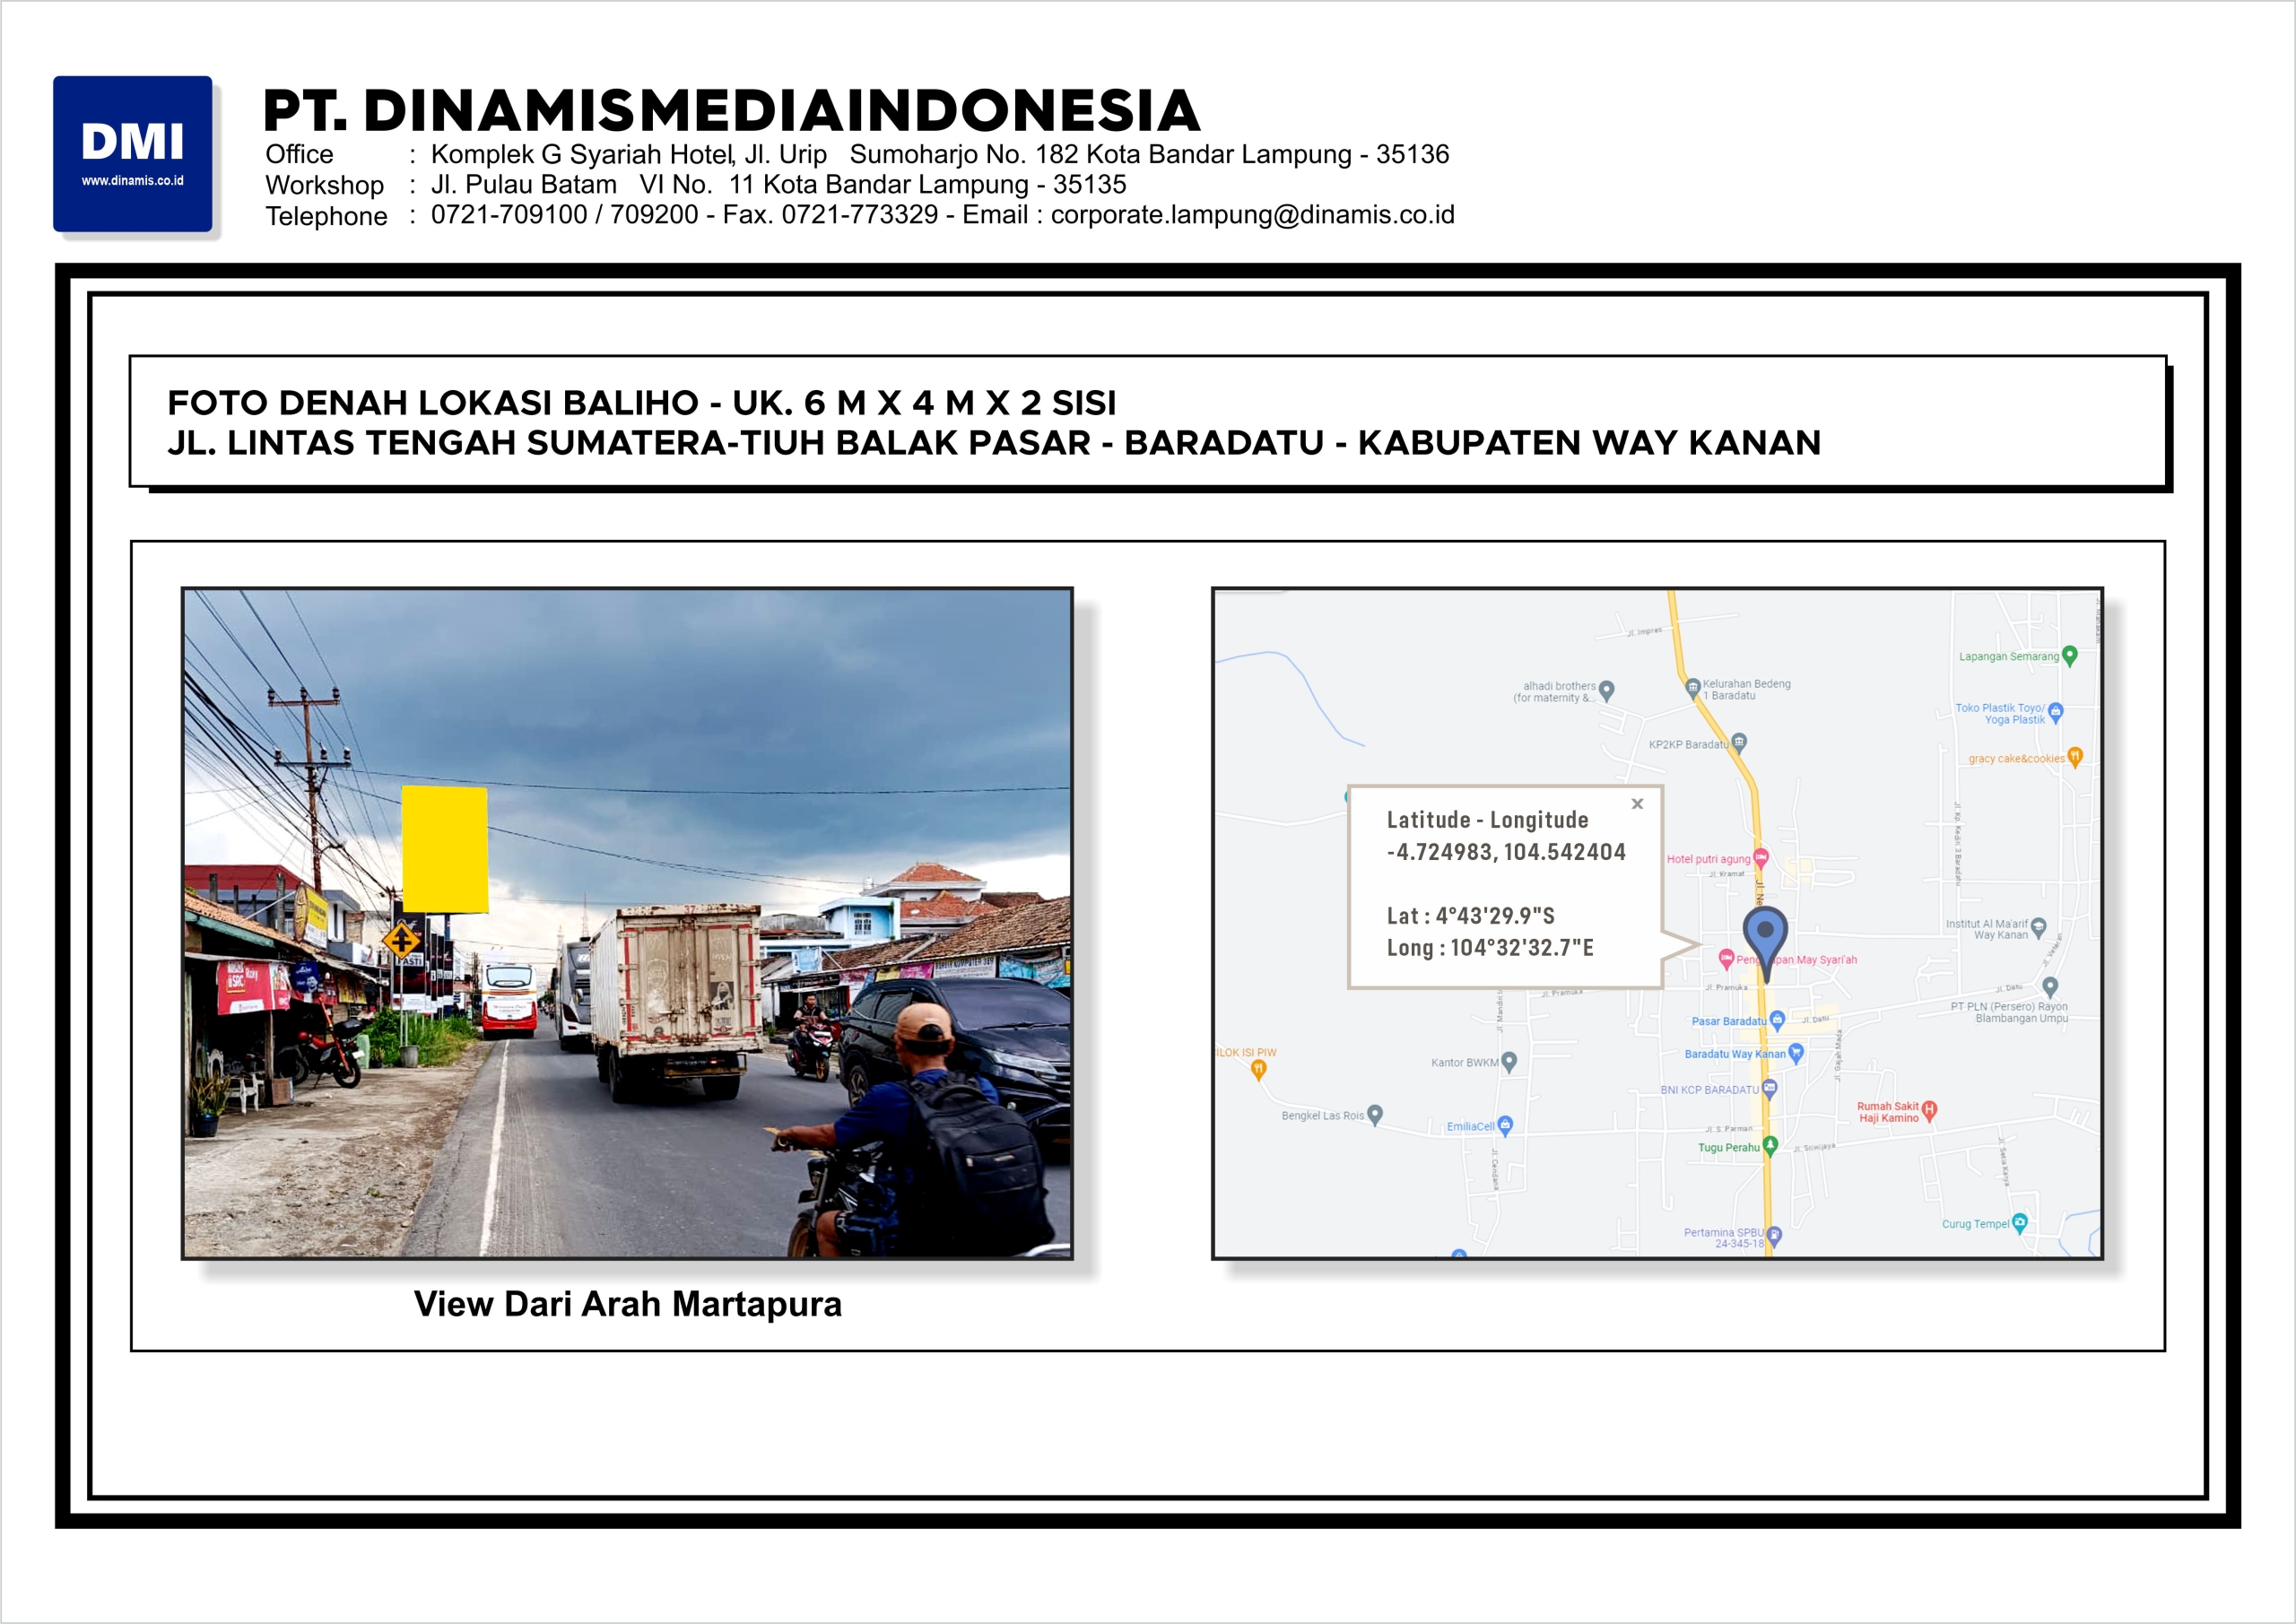Viewport: 2296px width, 1624px height.
Task: Click Rumah Sakit Haji Kamino hospital marker
Action: coord(1929,1109)
